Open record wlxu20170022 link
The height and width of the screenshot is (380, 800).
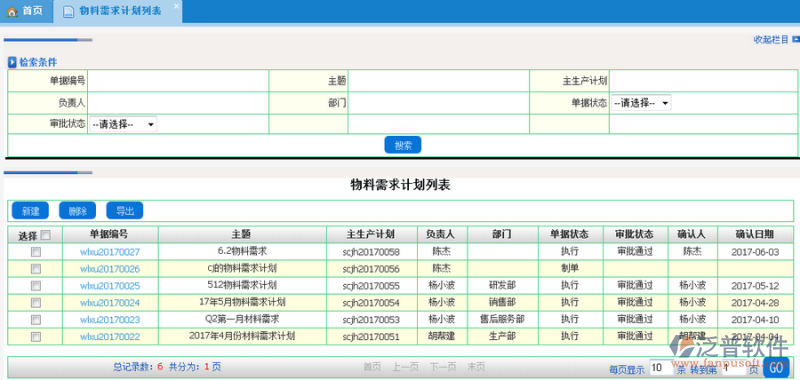tap(110, 337)
